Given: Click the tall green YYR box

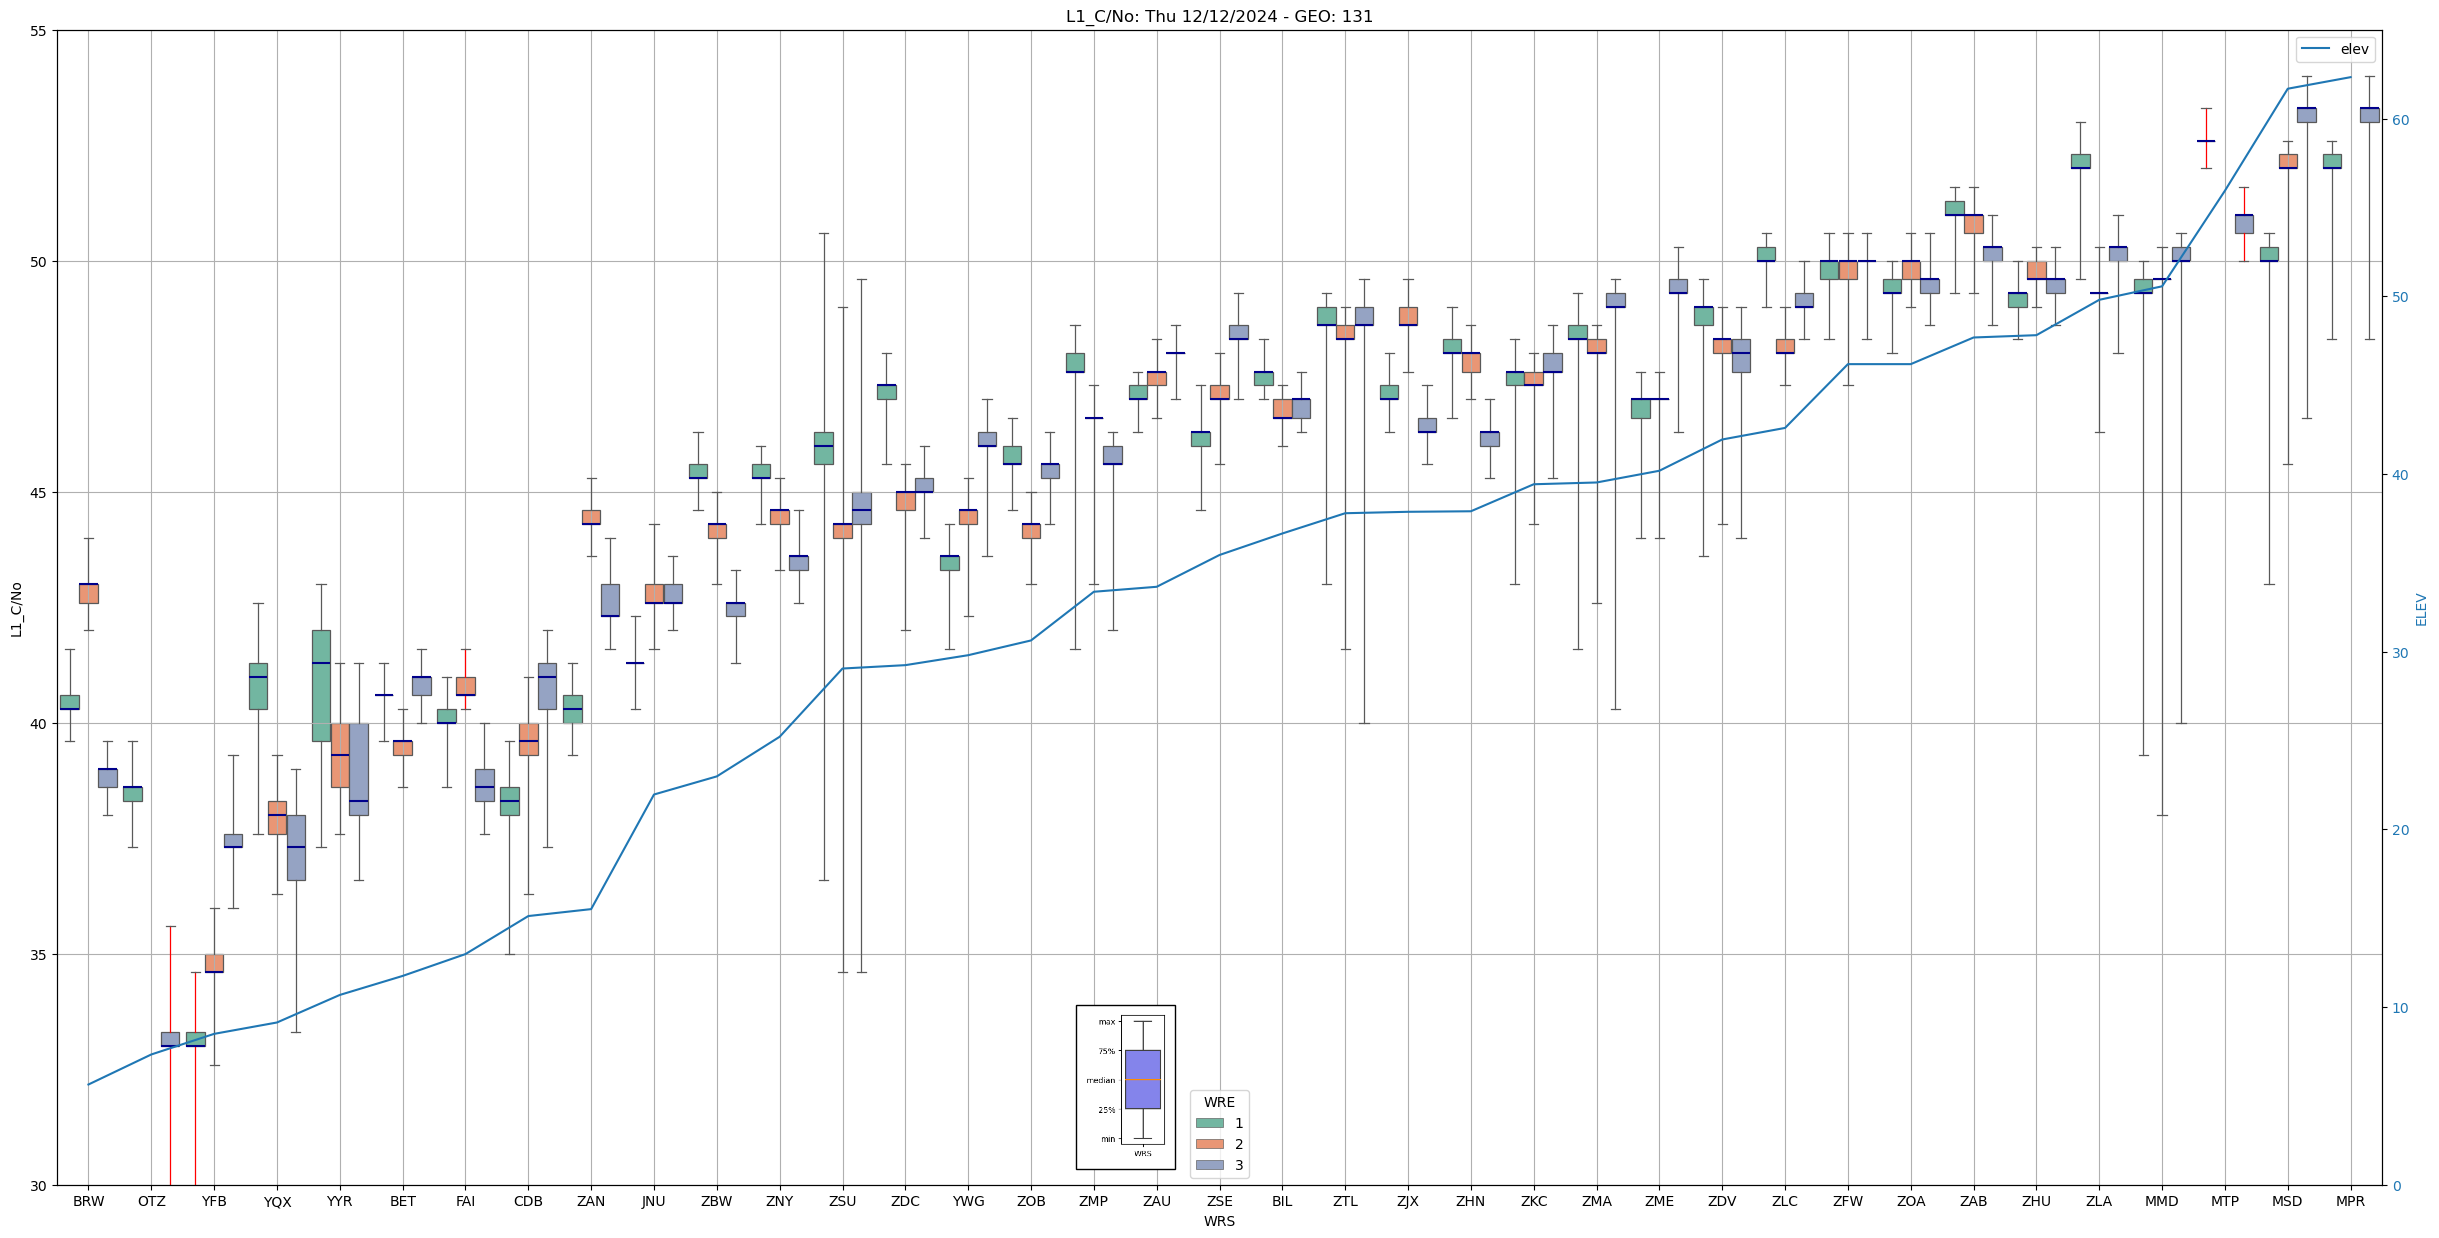Looking at the screenshot, I should pos(321,685).
